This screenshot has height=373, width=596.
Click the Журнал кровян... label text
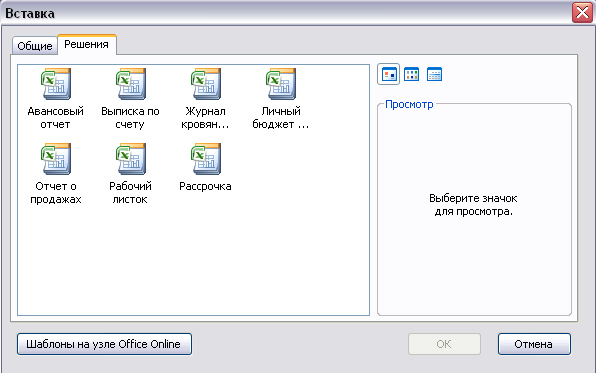point(205,118)
